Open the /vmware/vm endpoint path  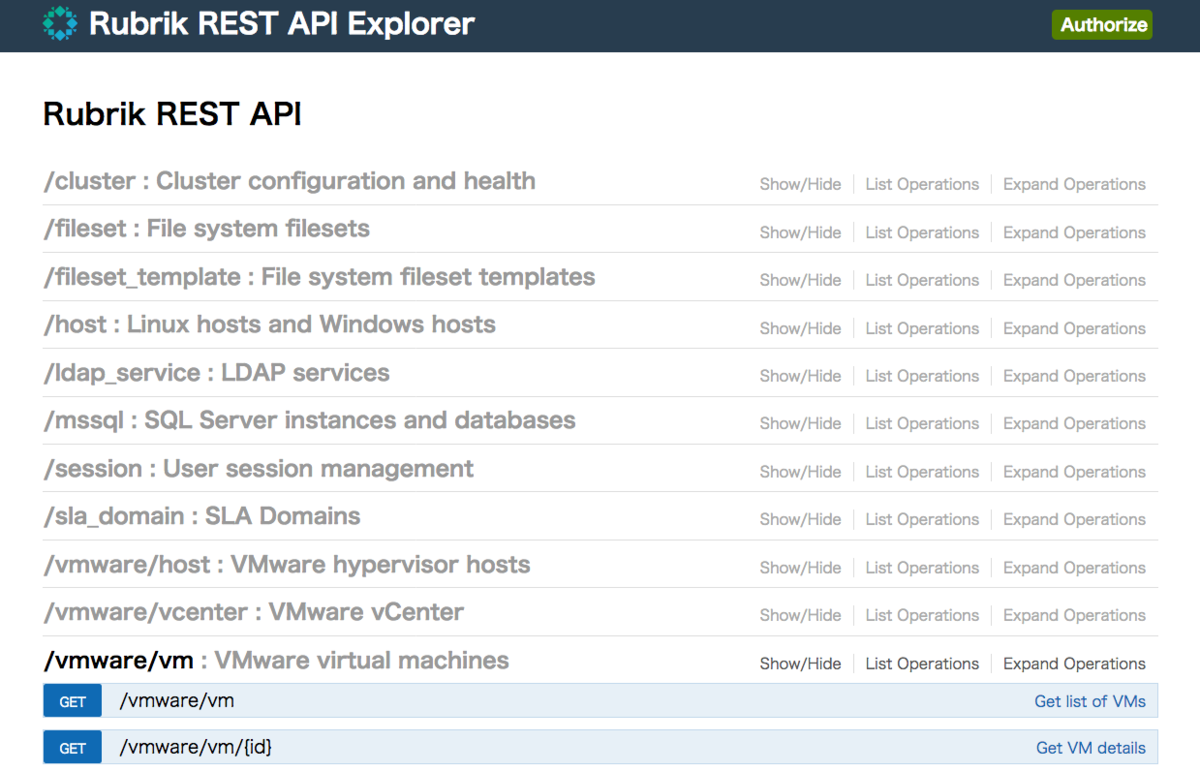177,701
